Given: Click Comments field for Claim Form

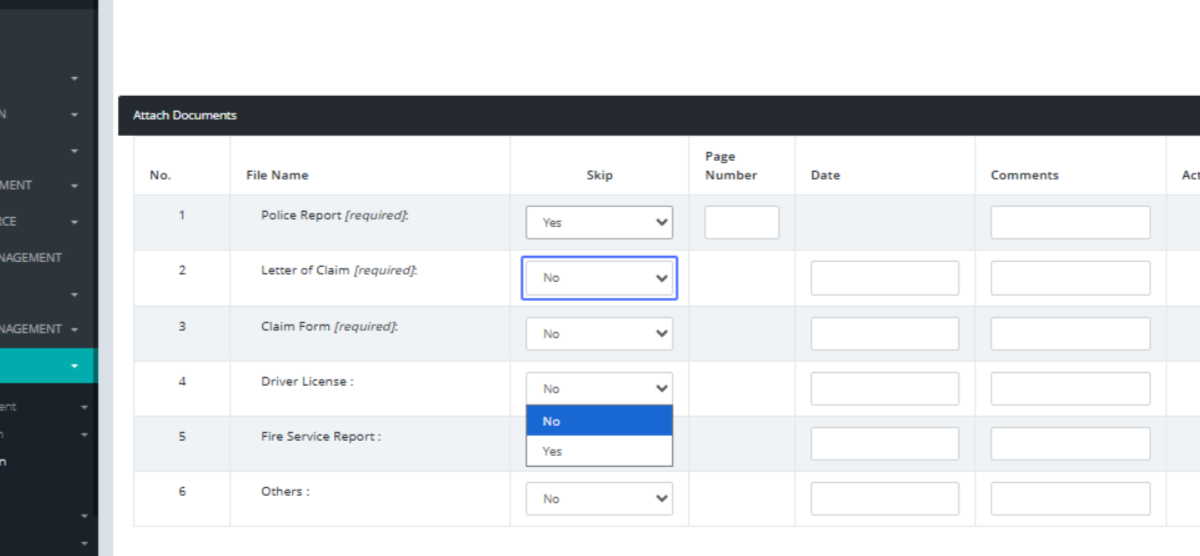Looking at the screenshot, I should point(1070,334).
